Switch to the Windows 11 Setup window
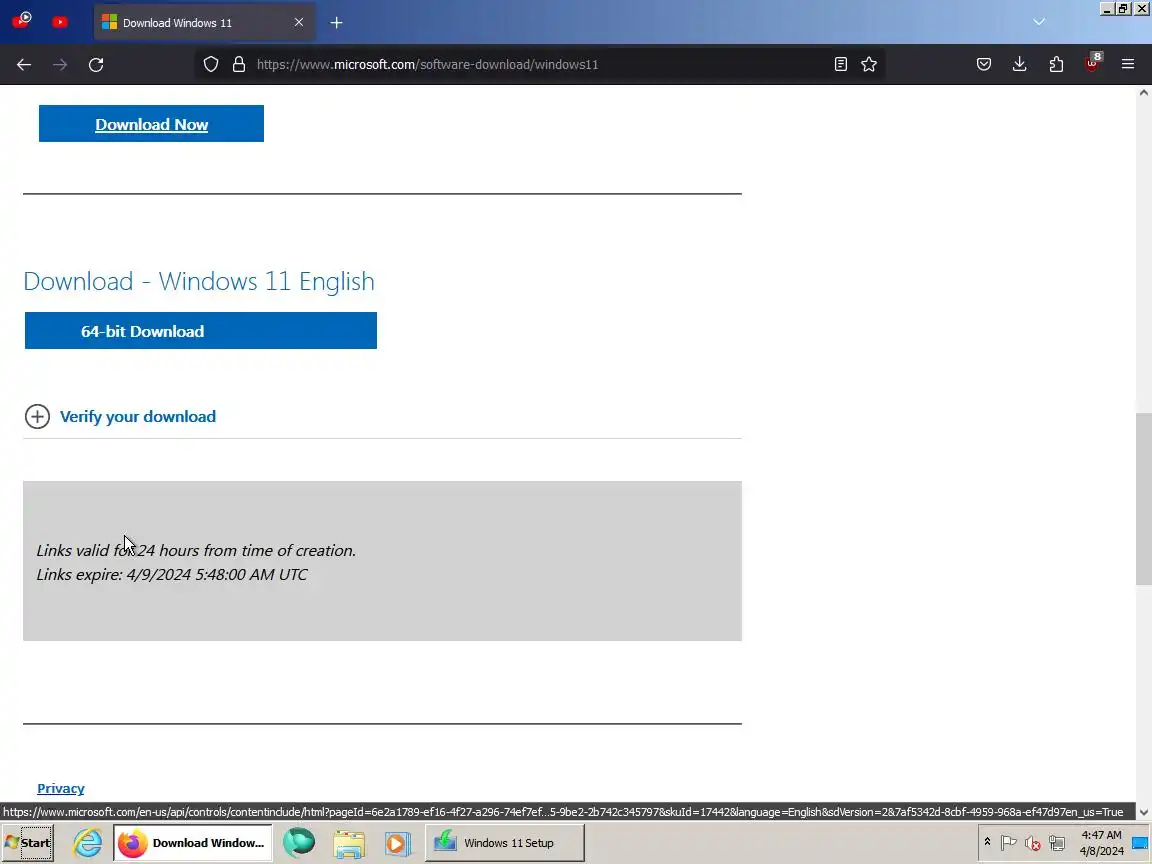 click(505, 843)
